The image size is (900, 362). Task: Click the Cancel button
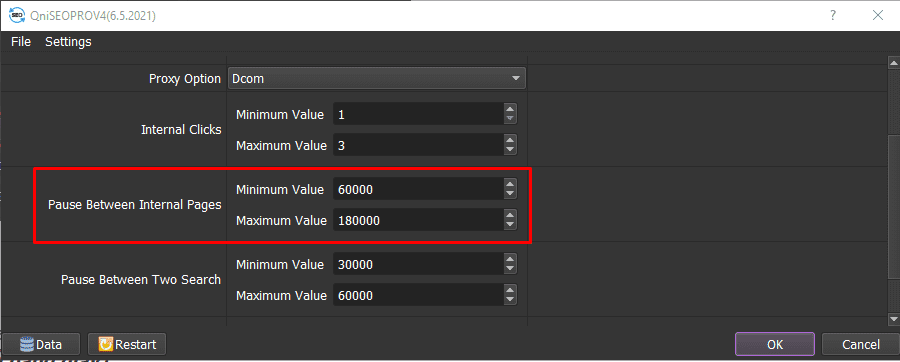(860, 344)
